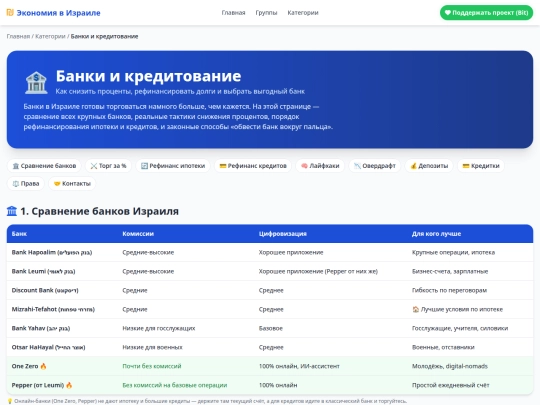Image resolution: width=540 pixels, height=405 pixels.
Task: Click the Банк column header
Action: click(x=19, y=233)
